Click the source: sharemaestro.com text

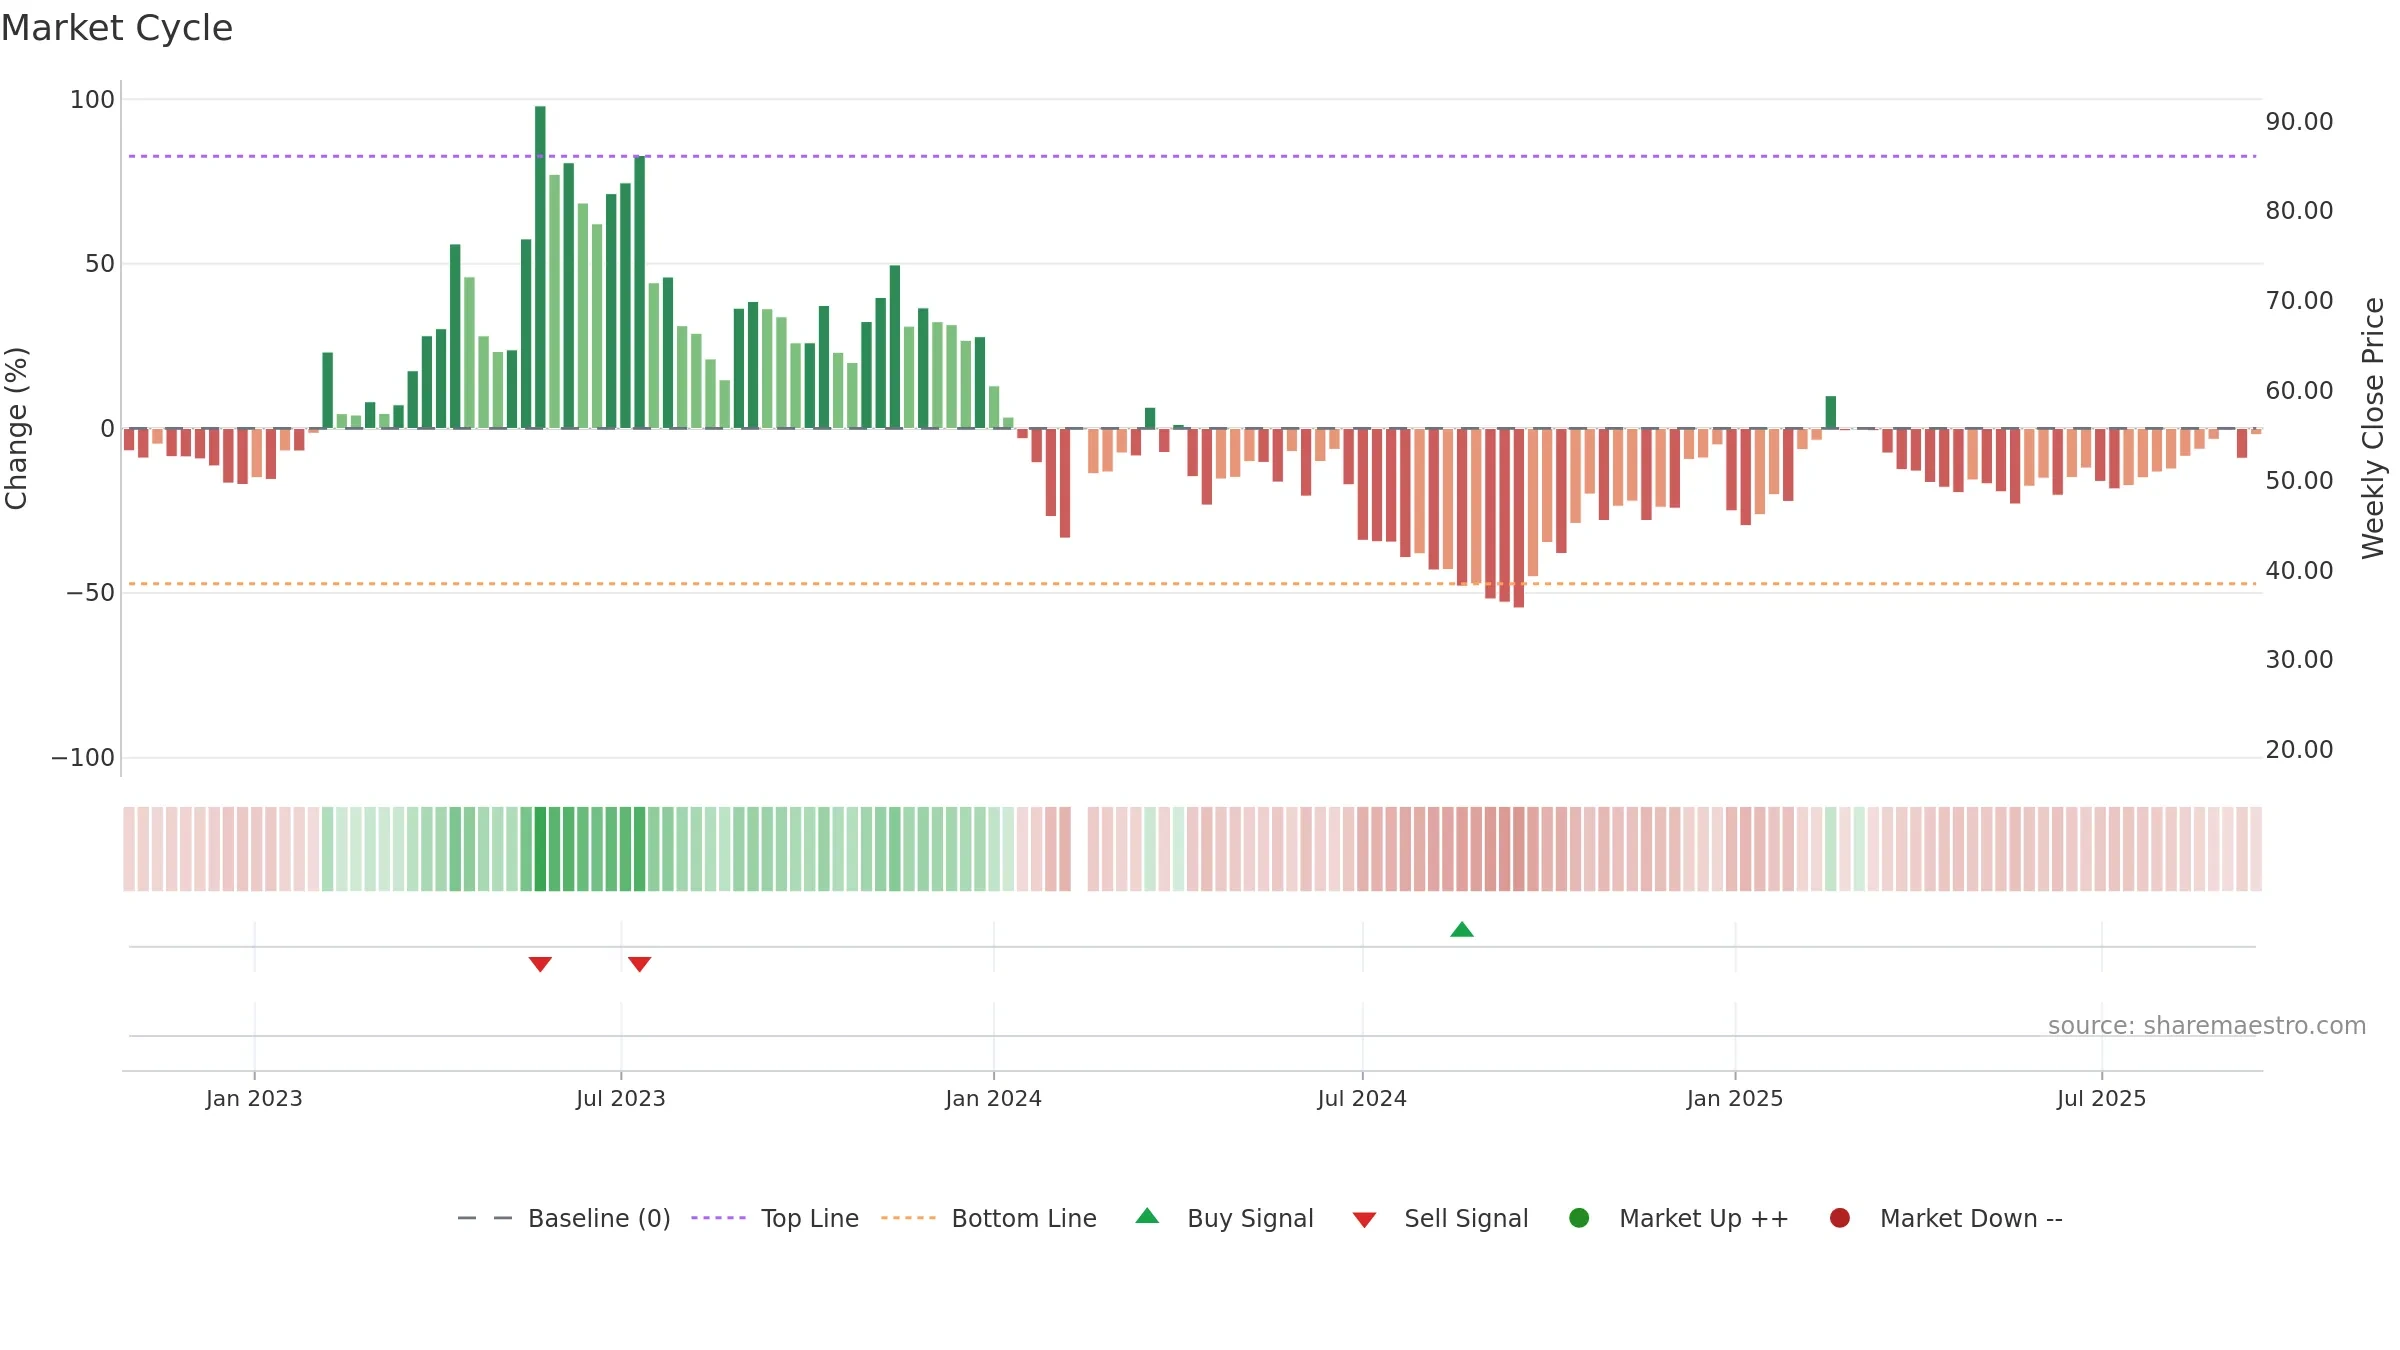point(2206,1025)
